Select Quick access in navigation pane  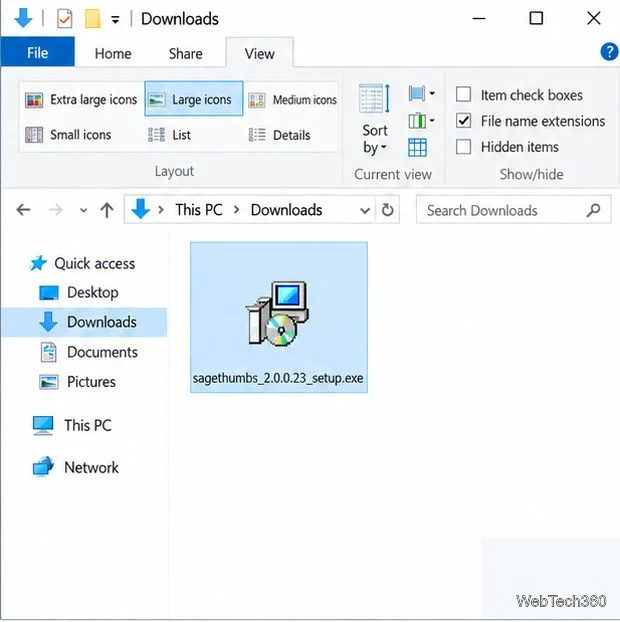point(83,263)
